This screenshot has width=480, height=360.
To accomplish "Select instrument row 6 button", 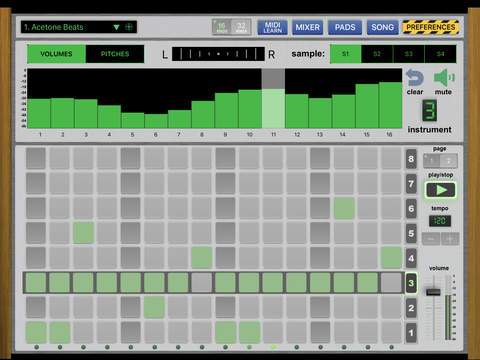I will [411, 209].
